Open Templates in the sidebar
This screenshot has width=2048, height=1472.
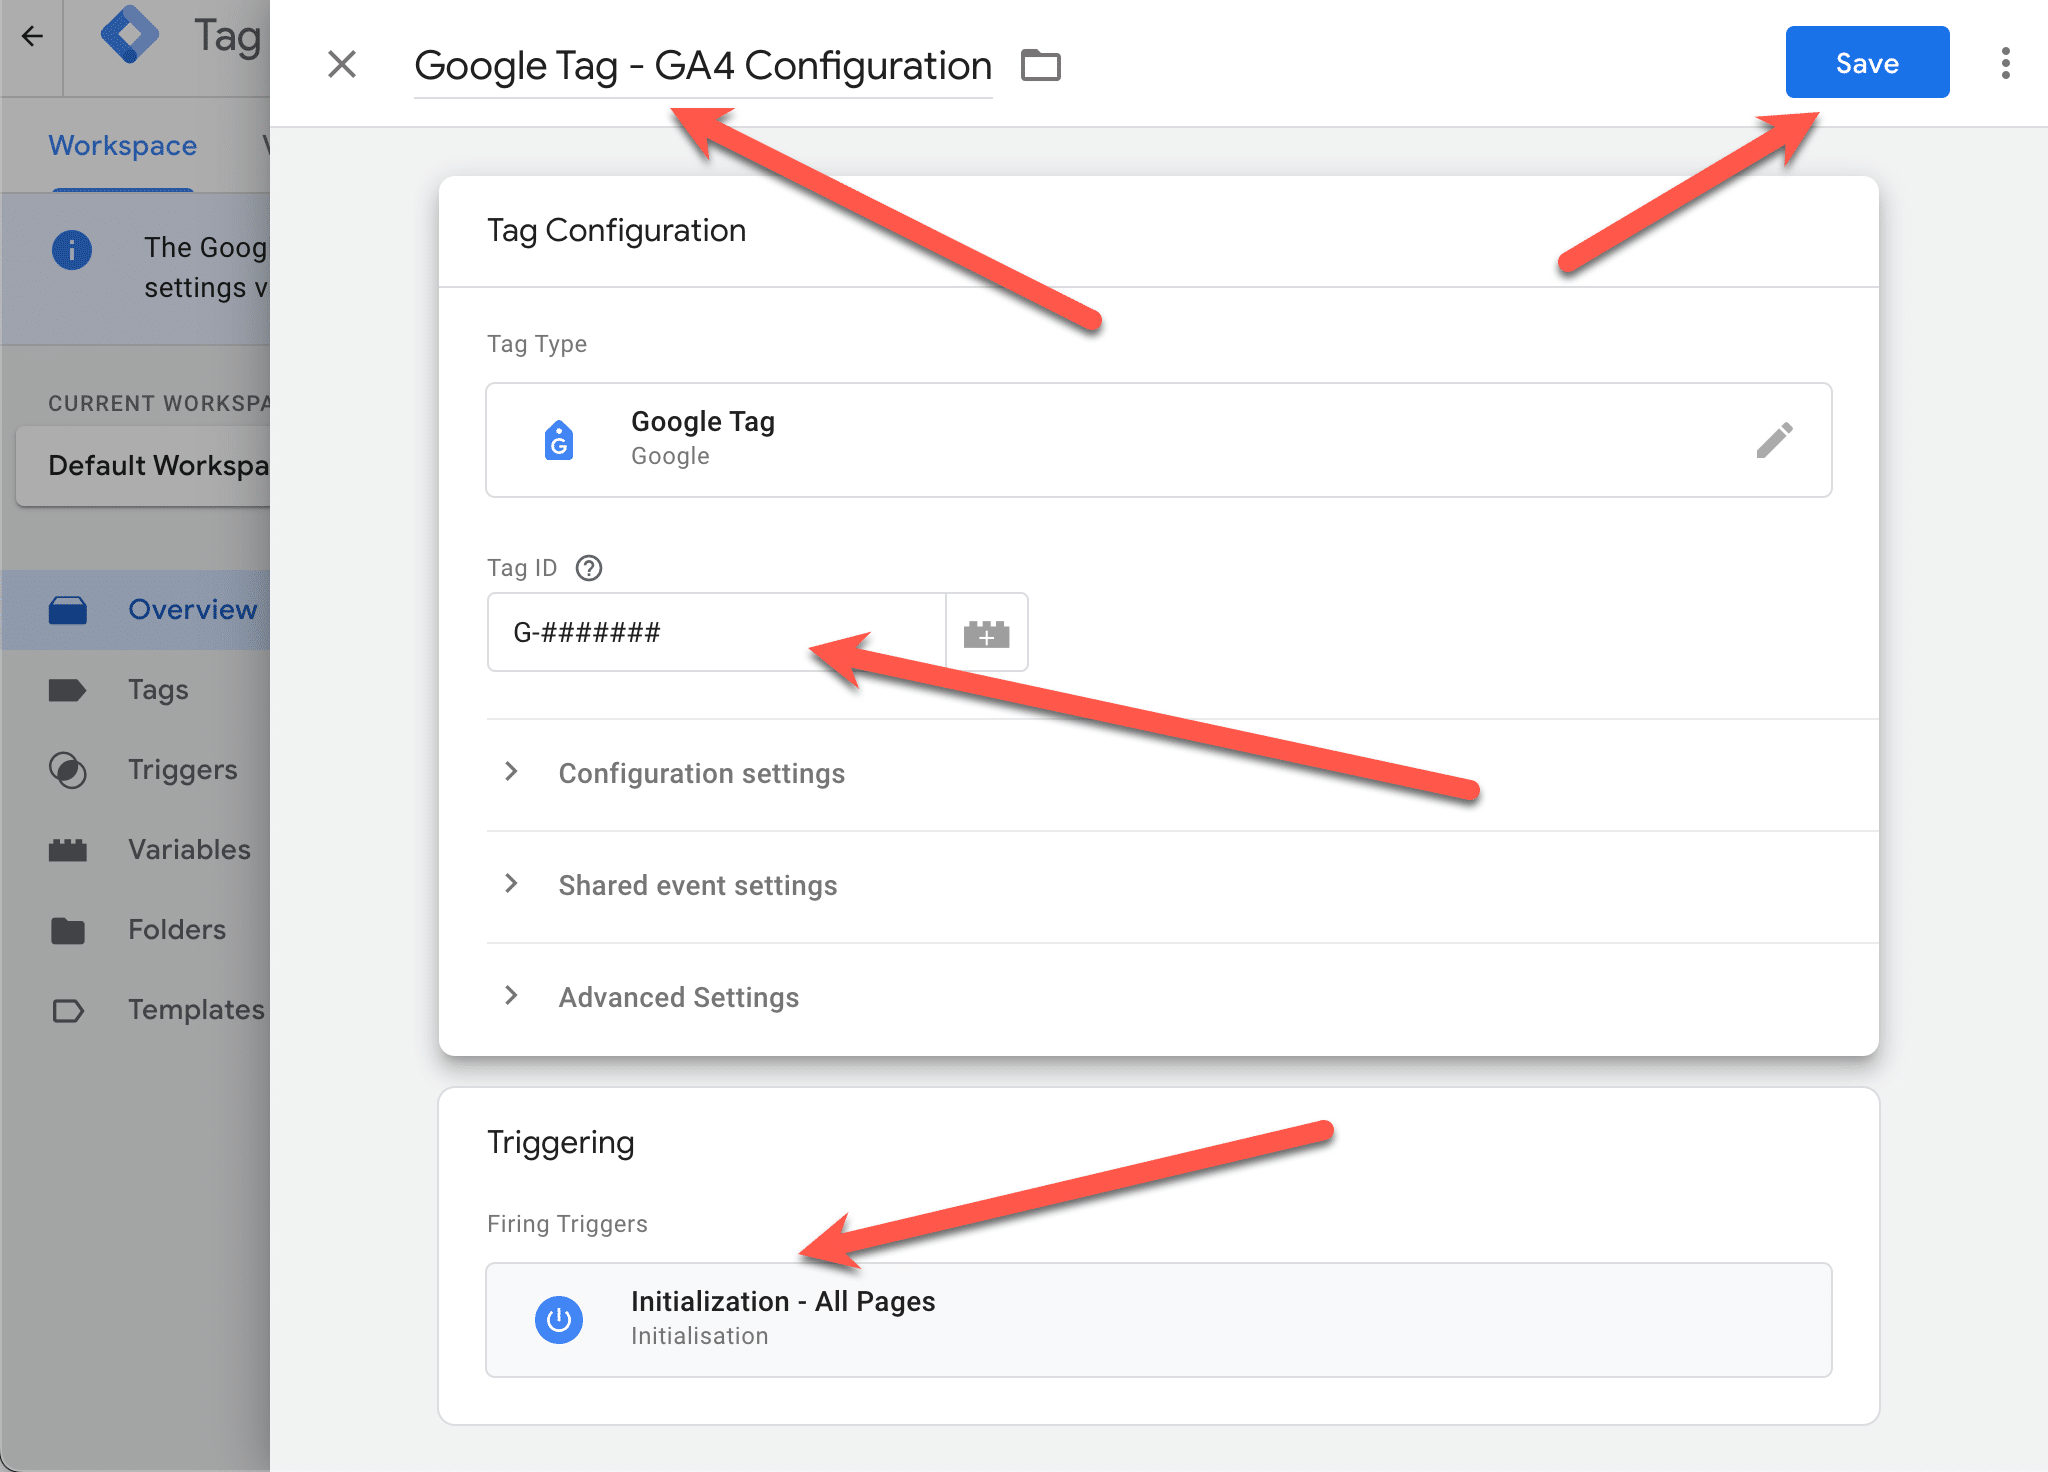pyautogui.click(x=136, y=1010)
